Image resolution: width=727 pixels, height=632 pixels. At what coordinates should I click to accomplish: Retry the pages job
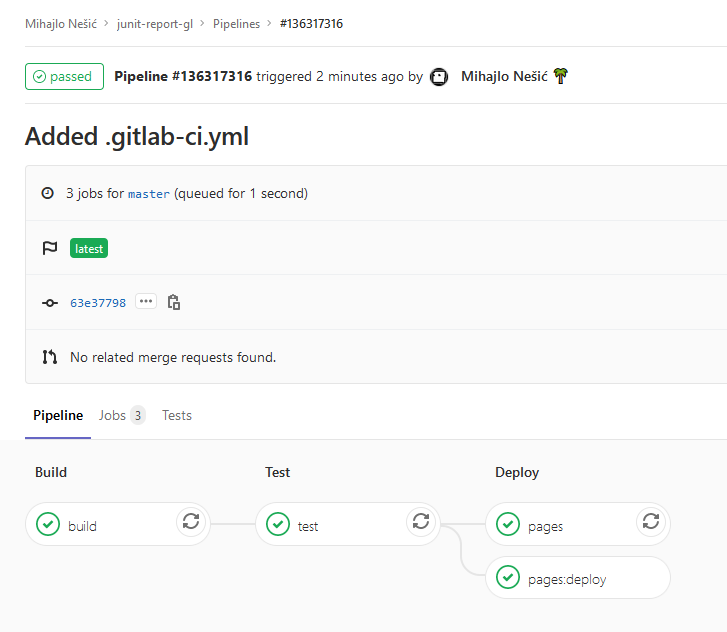coord(650,522)
